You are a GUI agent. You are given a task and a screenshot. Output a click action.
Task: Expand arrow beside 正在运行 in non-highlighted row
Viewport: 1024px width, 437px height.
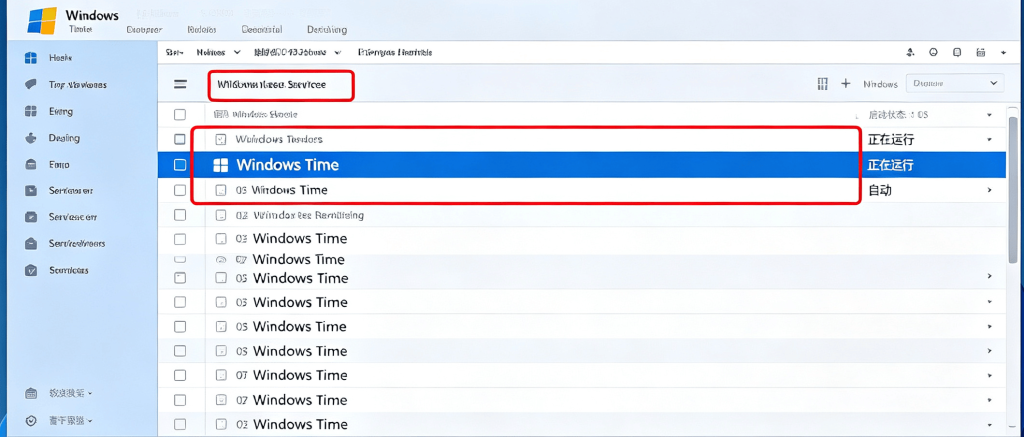coord(989,140)
